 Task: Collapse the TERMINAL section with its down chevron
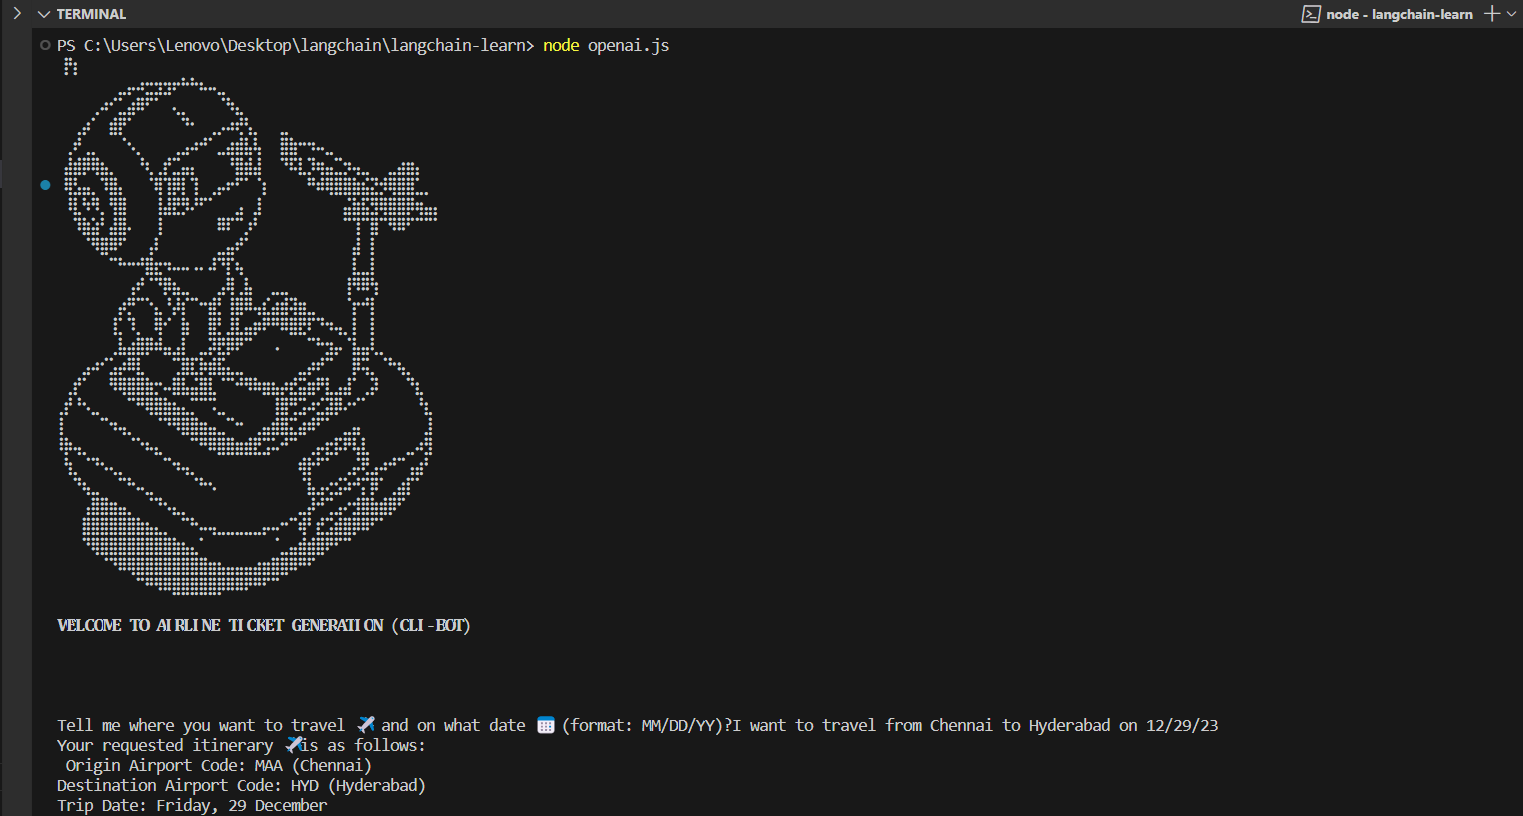(43, 14)
